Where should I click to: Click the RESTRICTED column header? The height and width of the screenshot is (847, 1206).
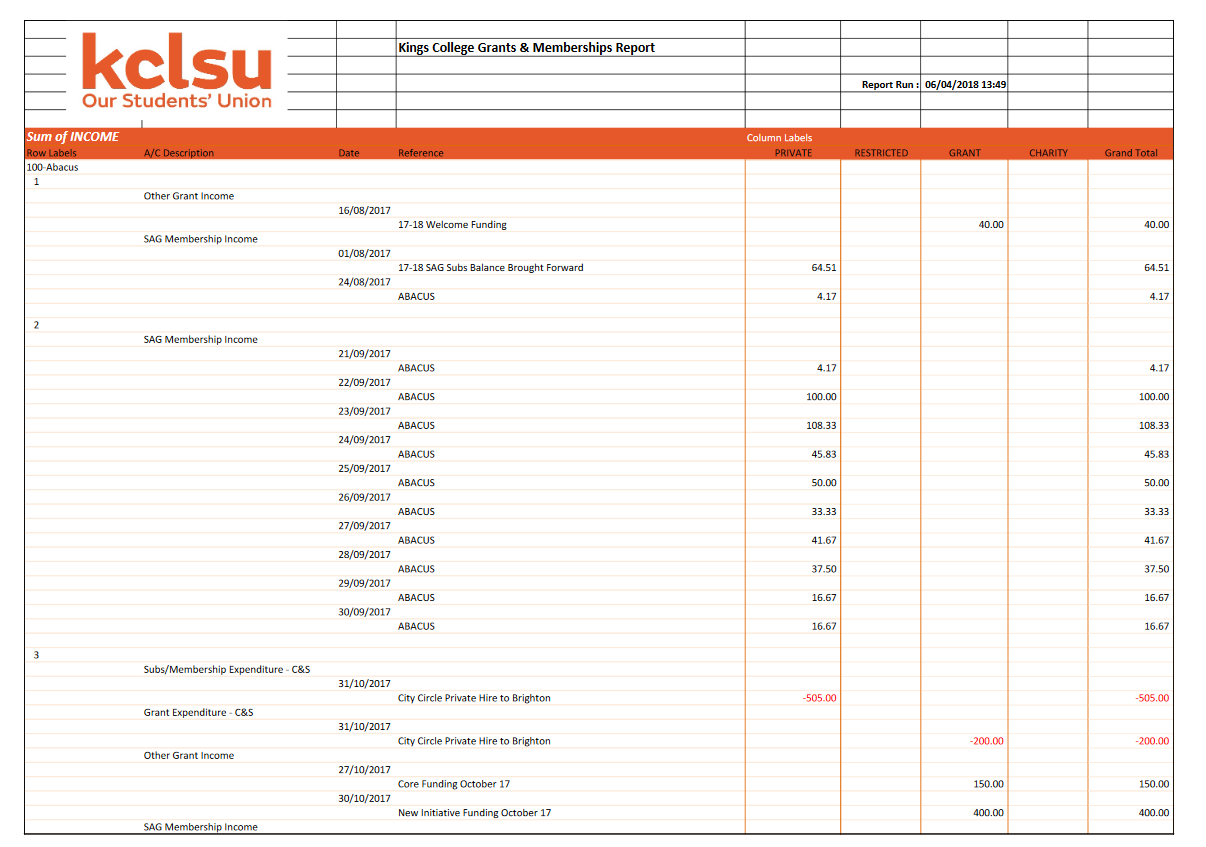pos(881,153)
